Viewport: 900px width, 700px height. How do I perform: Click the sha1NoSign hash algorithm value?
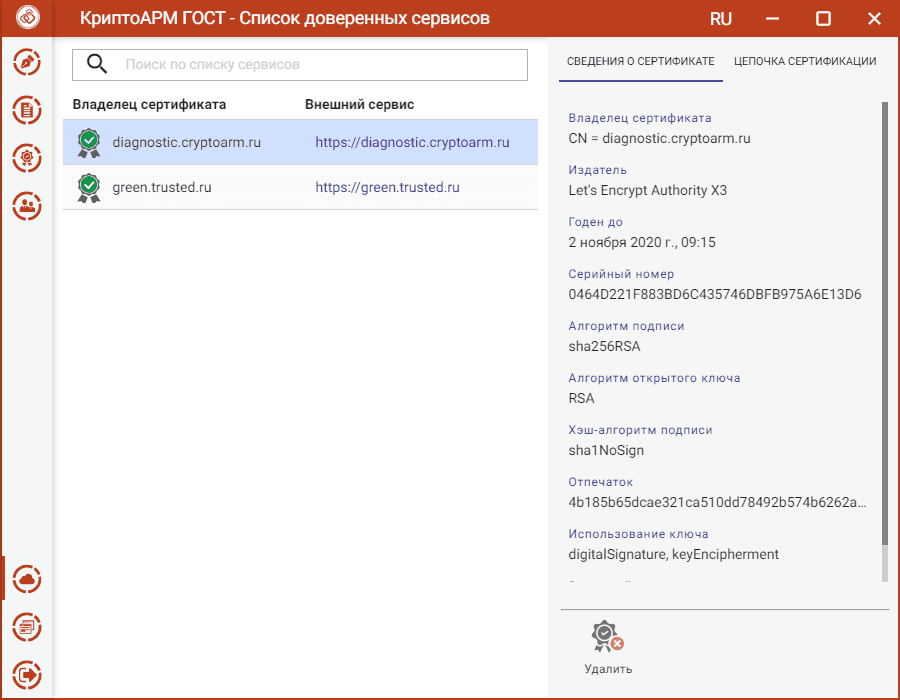tap(606, 450)
